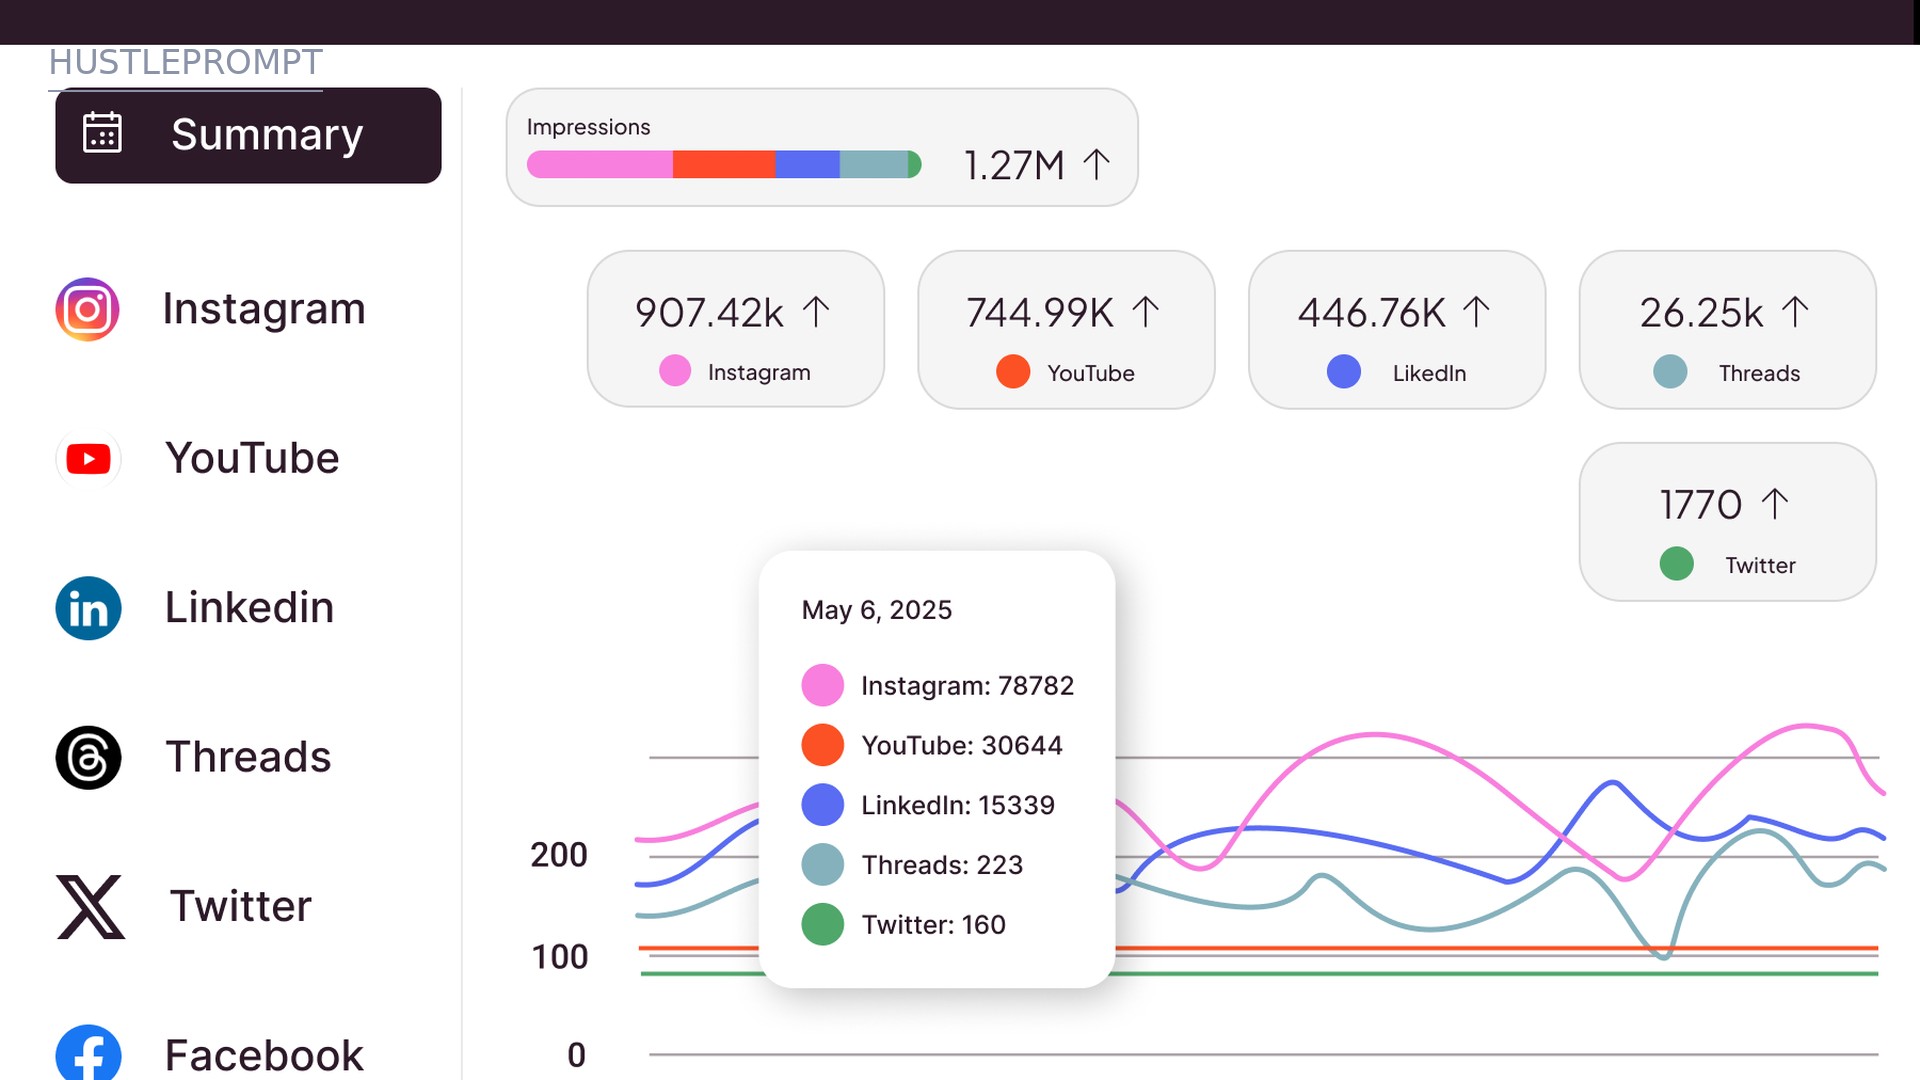1920x1080 pixels.
Task: Click the blue dot in tooltip LinkedIn row
Action: pos(823,806)
